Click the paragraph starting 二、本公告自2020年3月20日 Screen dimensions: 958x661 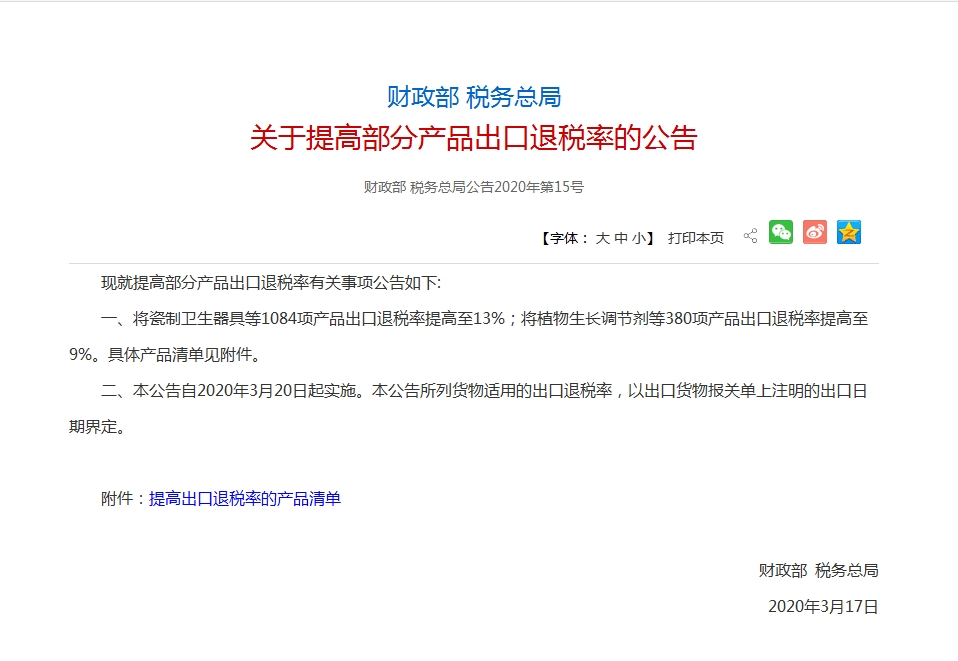pyautogui.click(x=468, y=409)
